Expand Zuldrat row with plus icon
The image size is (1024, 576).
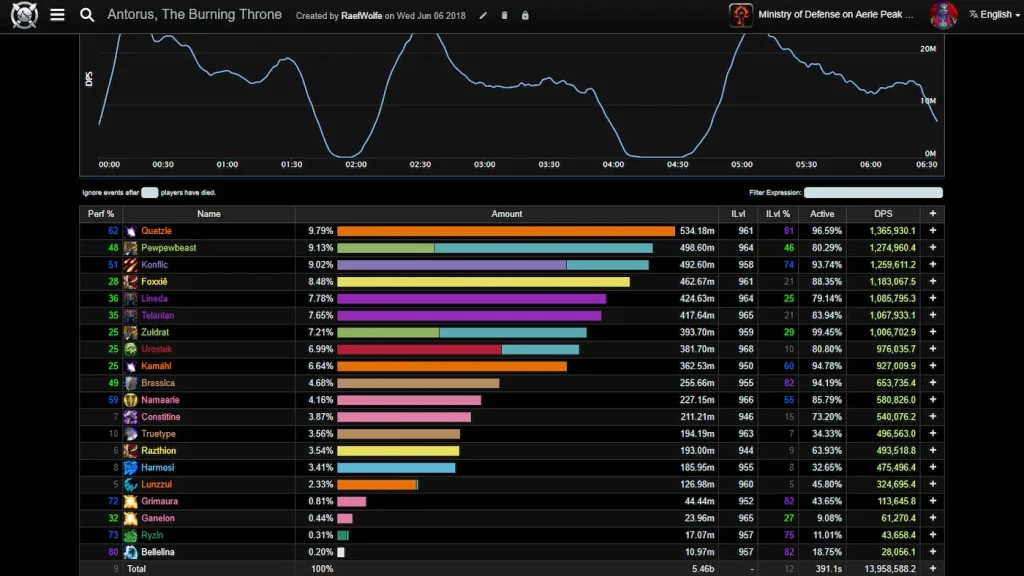(933, 332)
